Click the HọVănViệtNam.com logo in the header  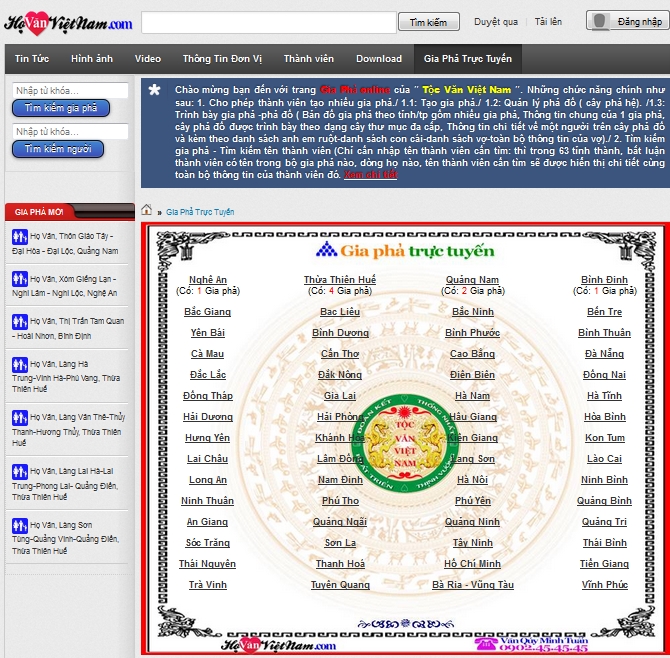coord(67,22)
